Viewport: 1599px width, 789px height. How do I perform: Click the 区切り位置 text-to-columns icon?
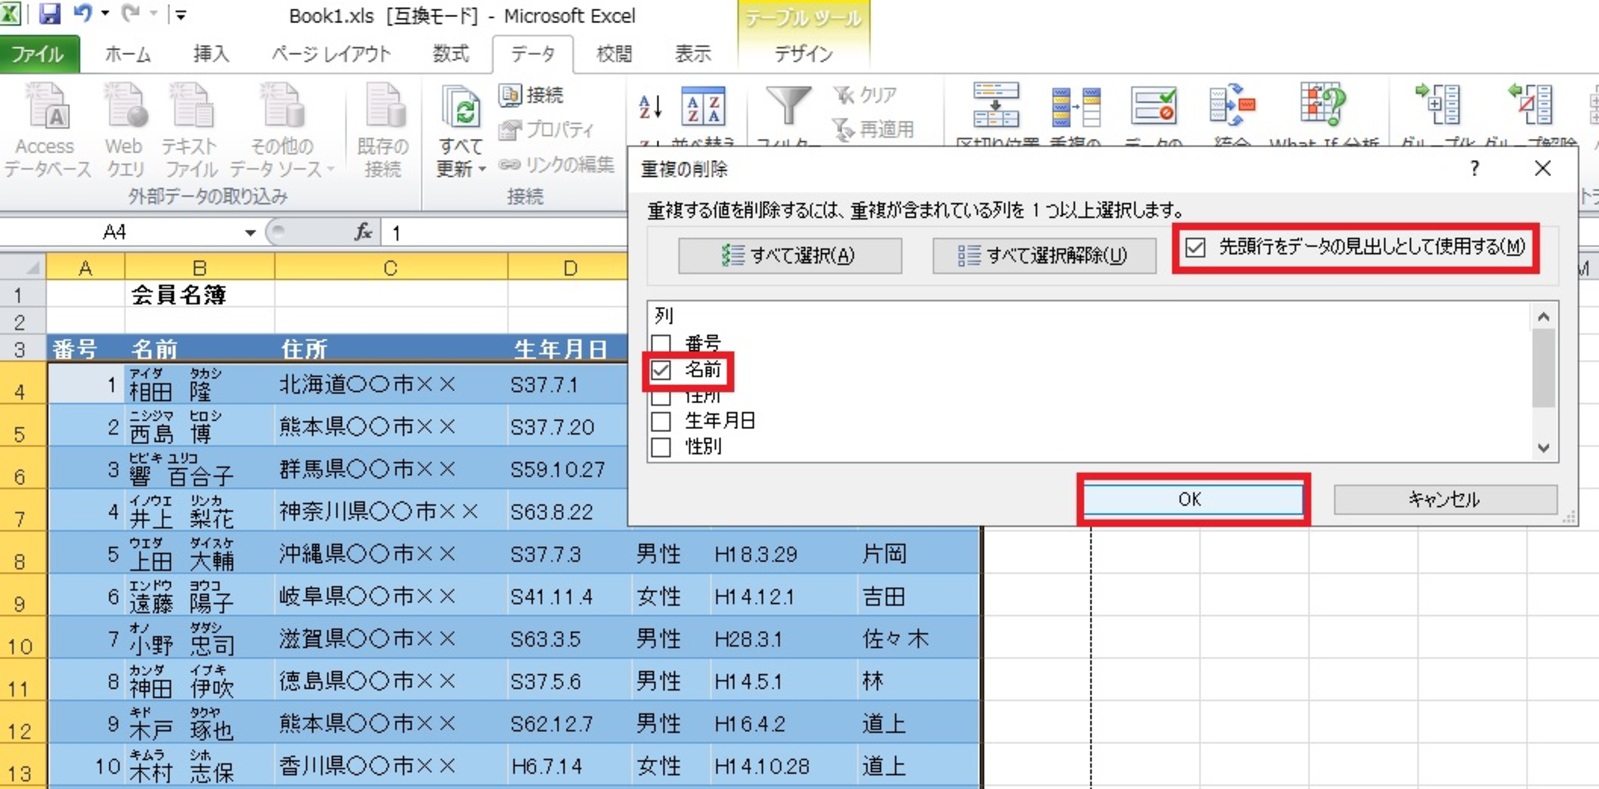coord(996,106)
